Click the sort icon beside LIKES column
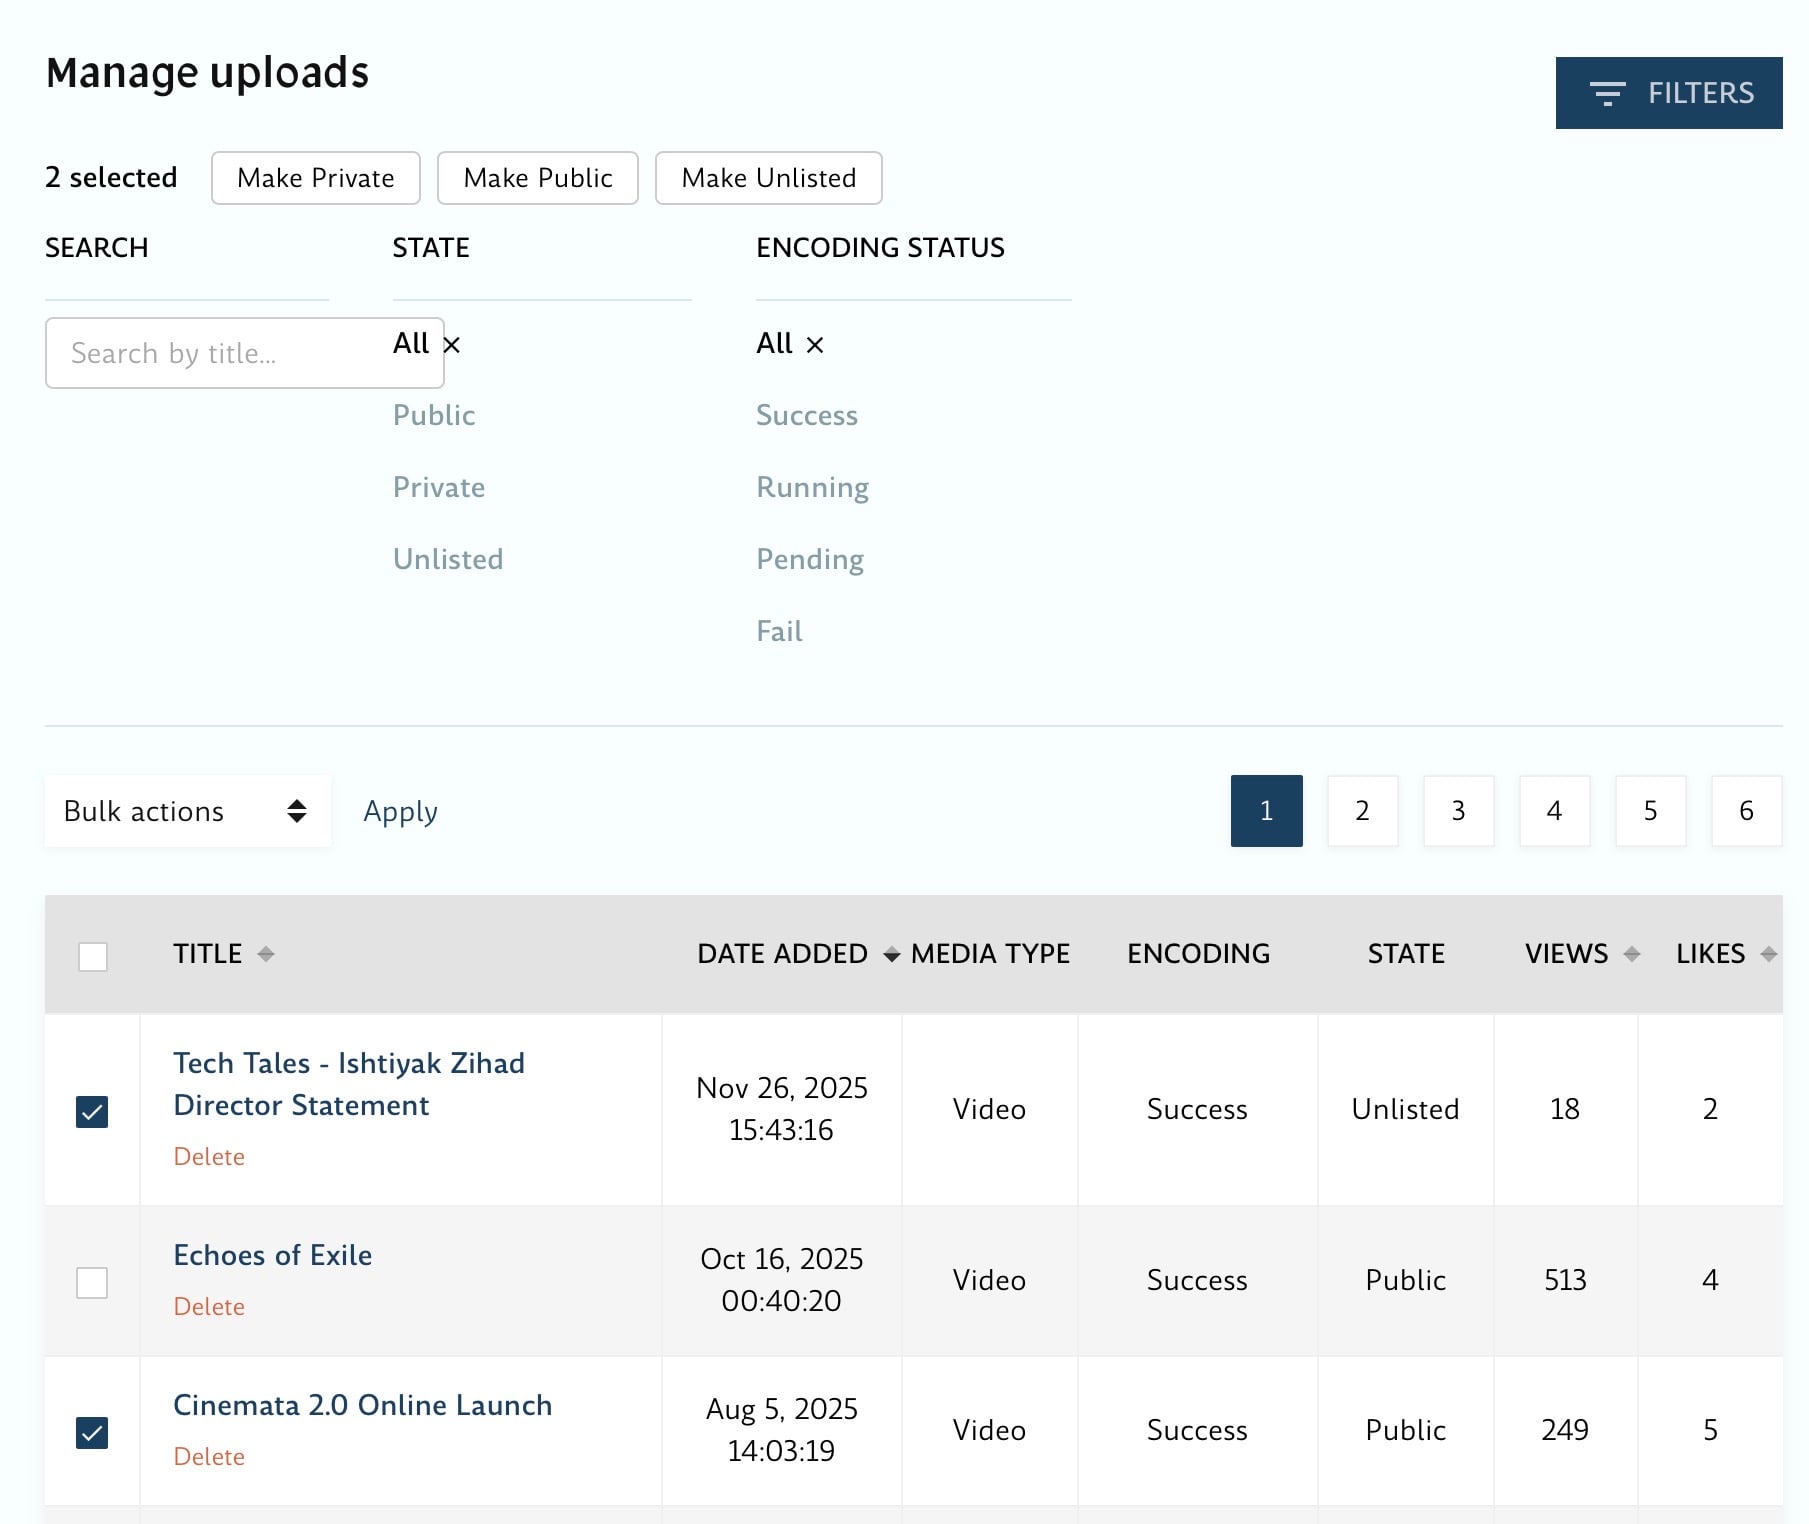The image size is (1809, 1524). (1768, 954)
